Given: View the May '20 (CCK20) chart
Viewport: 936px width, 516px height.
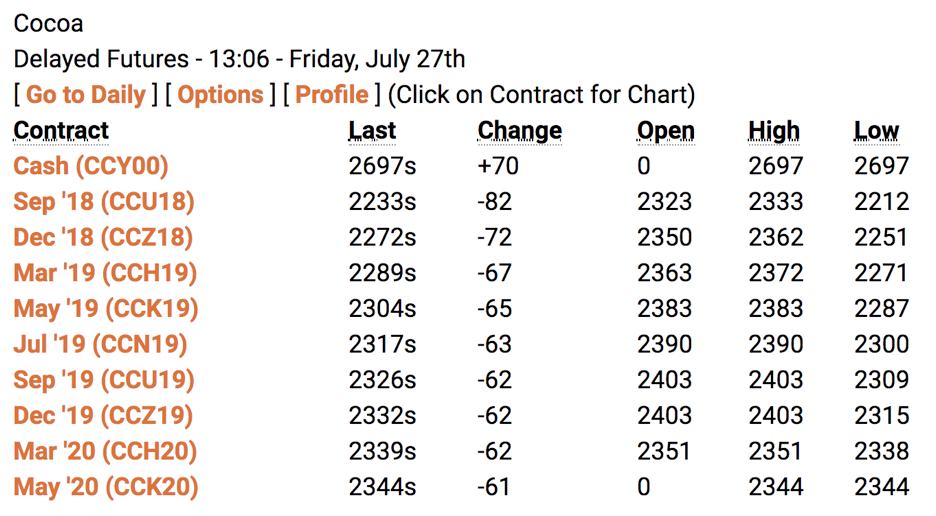Looking at the screenshot, I should pos(106,487).
